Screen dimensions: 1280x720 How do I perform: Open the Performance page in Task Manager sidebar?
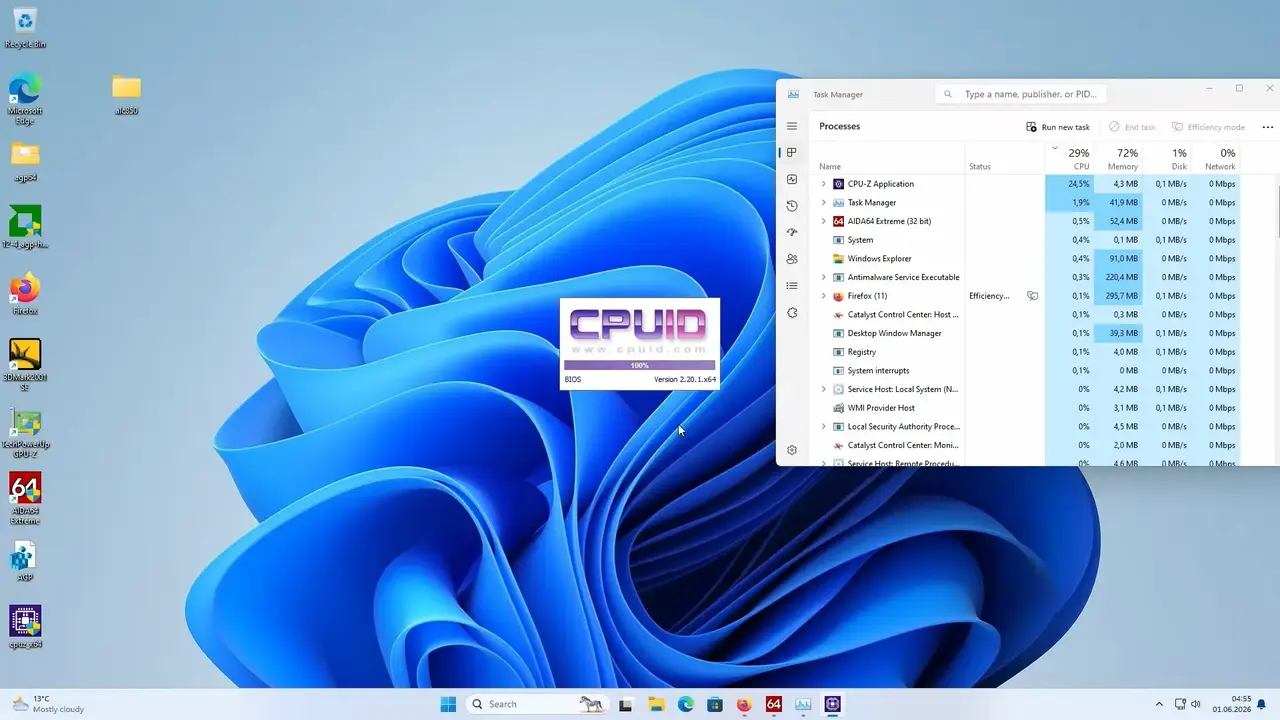792,179
